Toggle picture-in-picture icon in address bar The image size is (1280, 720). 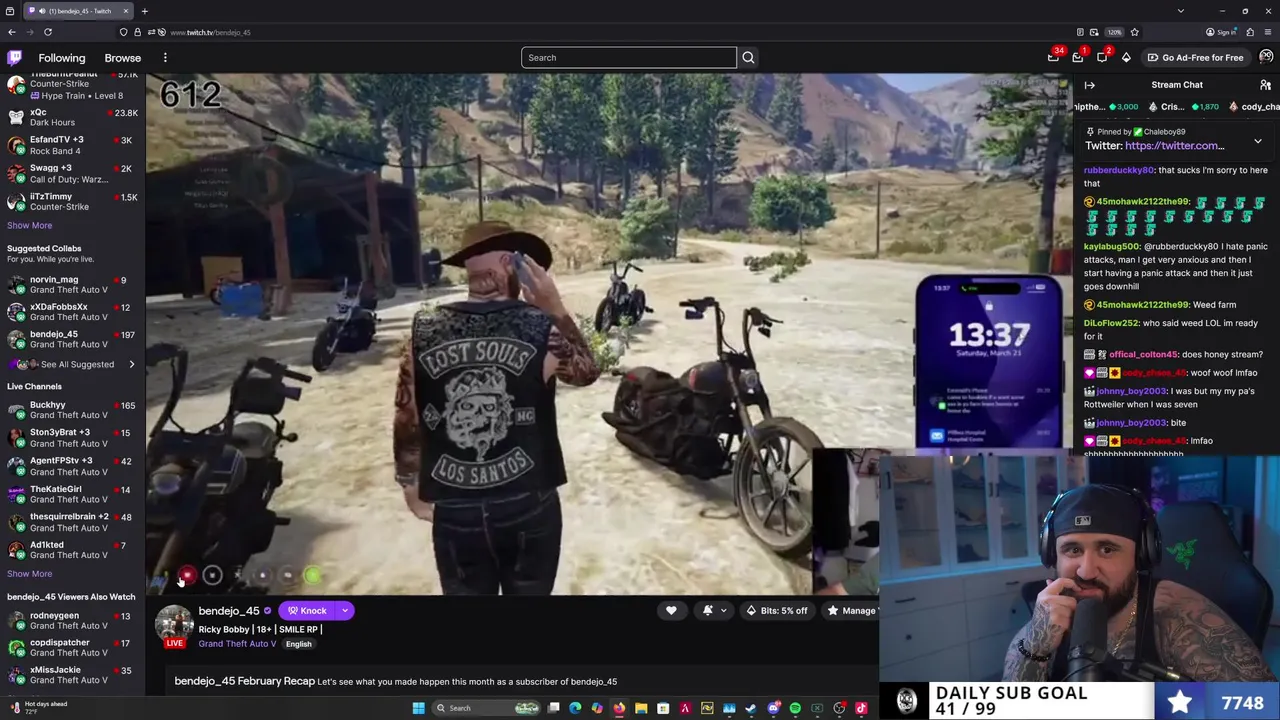(x=1094, y=32)
